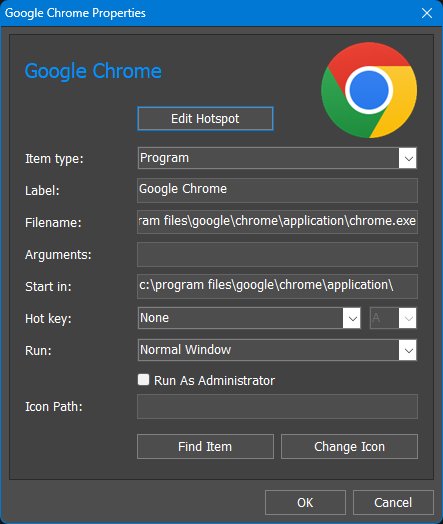
Task: Click the Google Chrome Properties title bar text
Action: (x=75, y=13)
